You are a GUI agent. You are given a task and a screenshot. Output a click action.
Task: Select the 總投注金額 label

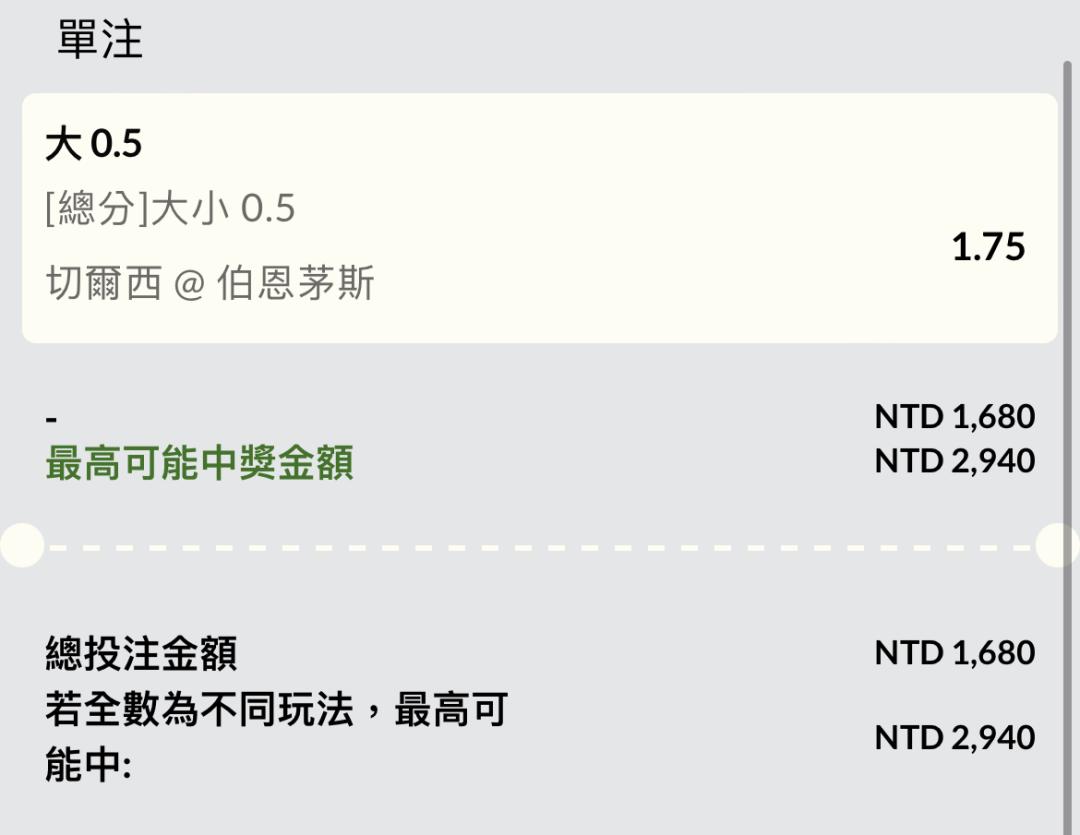point(141,653)
